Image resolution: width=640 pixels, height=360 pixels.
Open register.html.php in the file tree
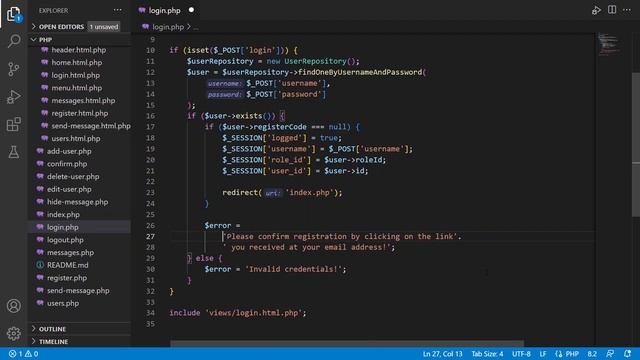pos(80,113)
